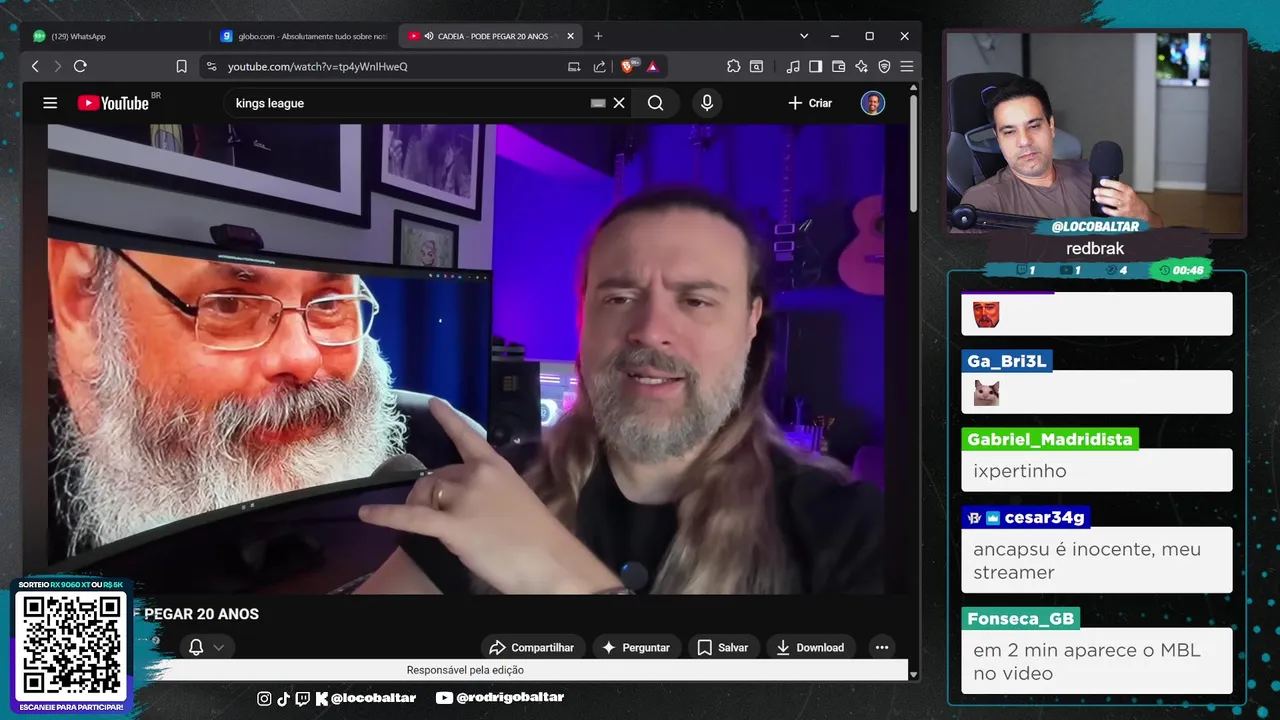Open the notification bell dropdown under title
The width and height of the screenshot is (1280, 720).
coord(206,647)
